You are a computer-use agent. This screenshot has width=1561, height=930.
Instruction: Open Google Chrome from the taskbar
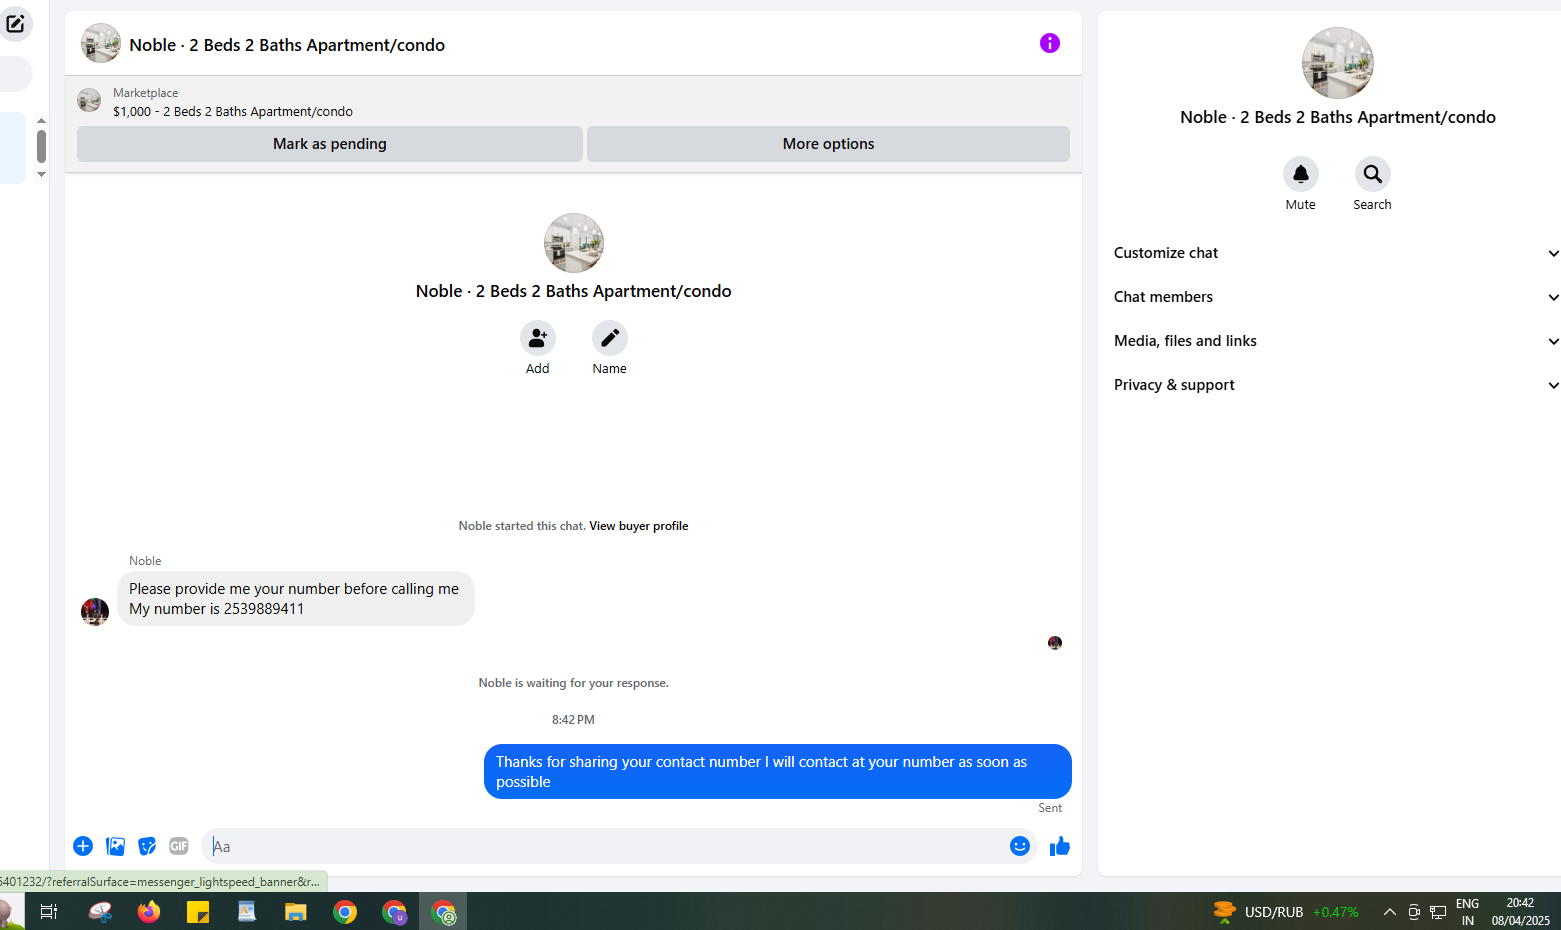[345, 911]
